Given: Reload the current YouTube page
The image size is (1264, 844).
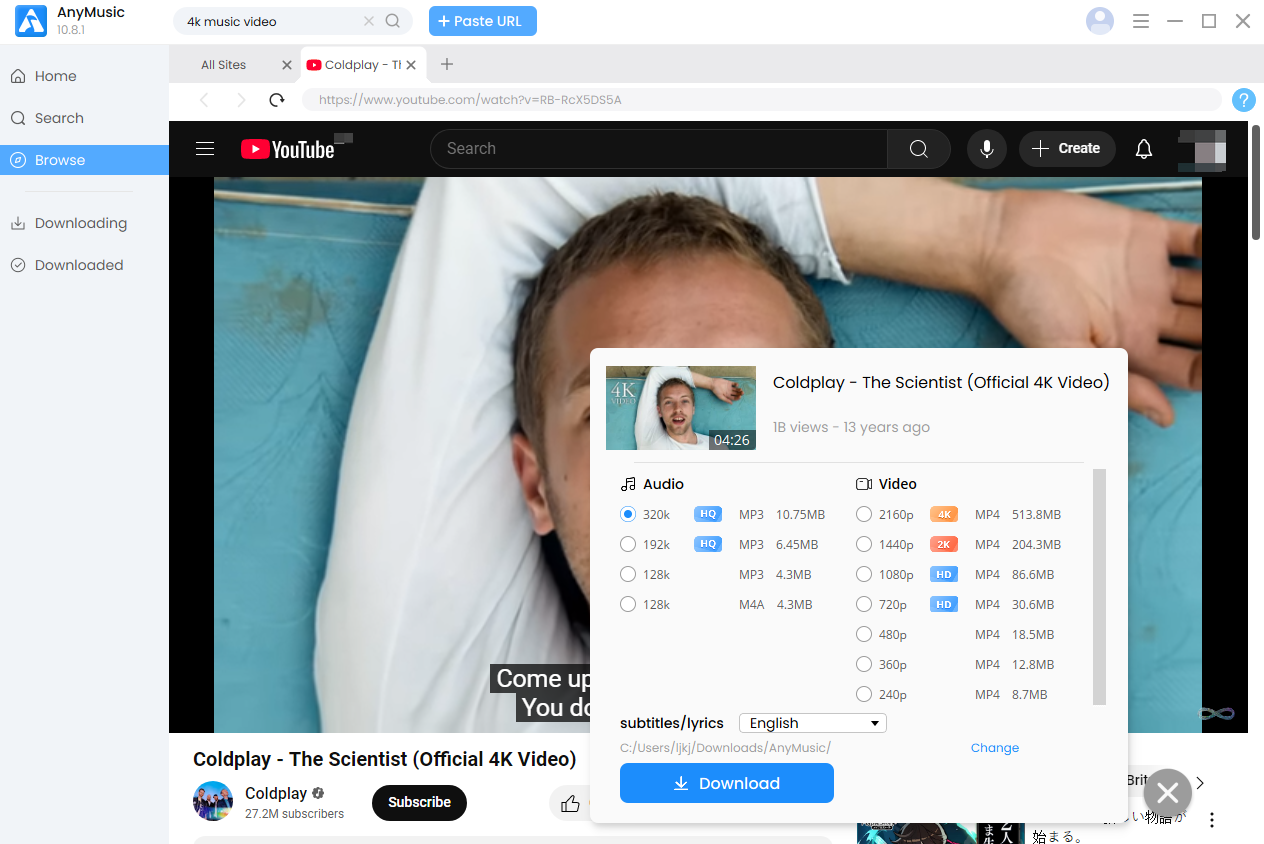Looking at the screenshot, I should point(277,100).
